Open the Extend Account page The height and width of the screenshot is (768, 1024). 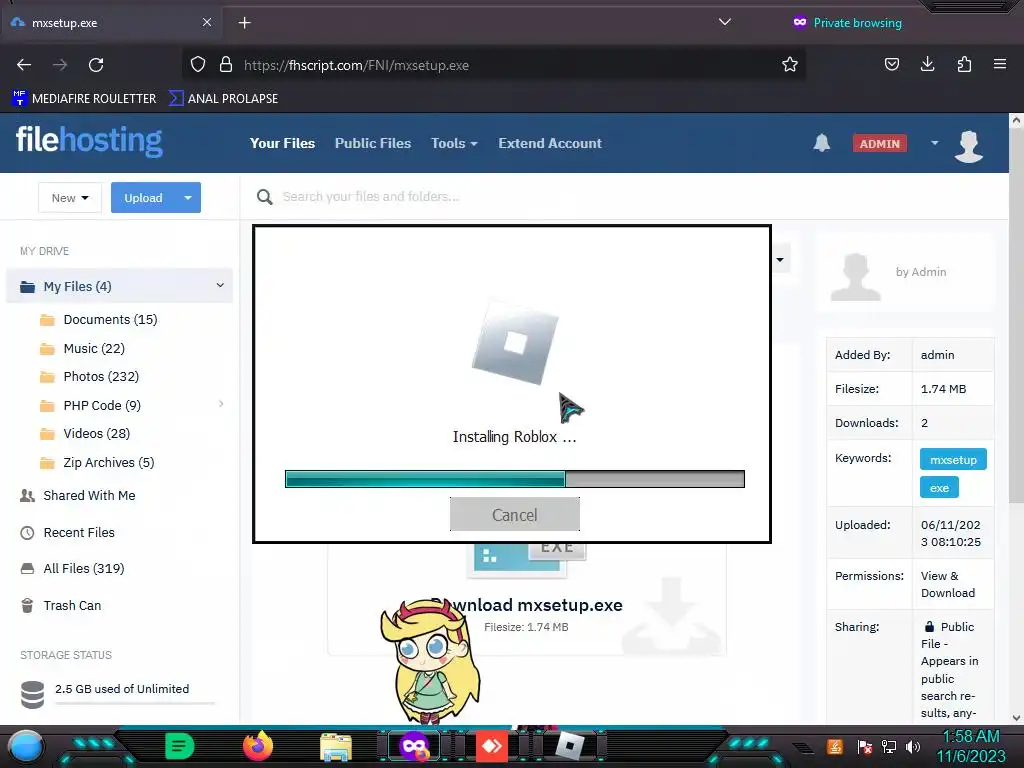(550, 143)
